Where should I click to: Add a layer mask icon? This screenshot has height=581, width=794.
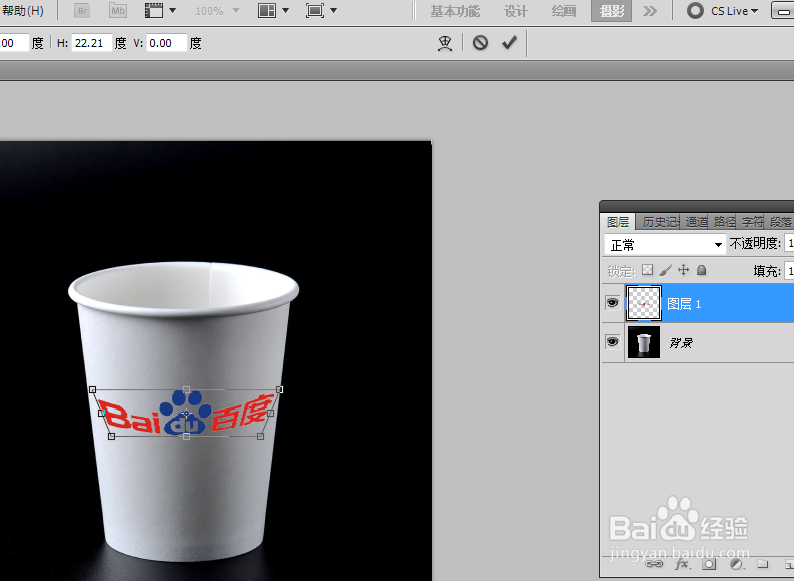coord(709,564)
